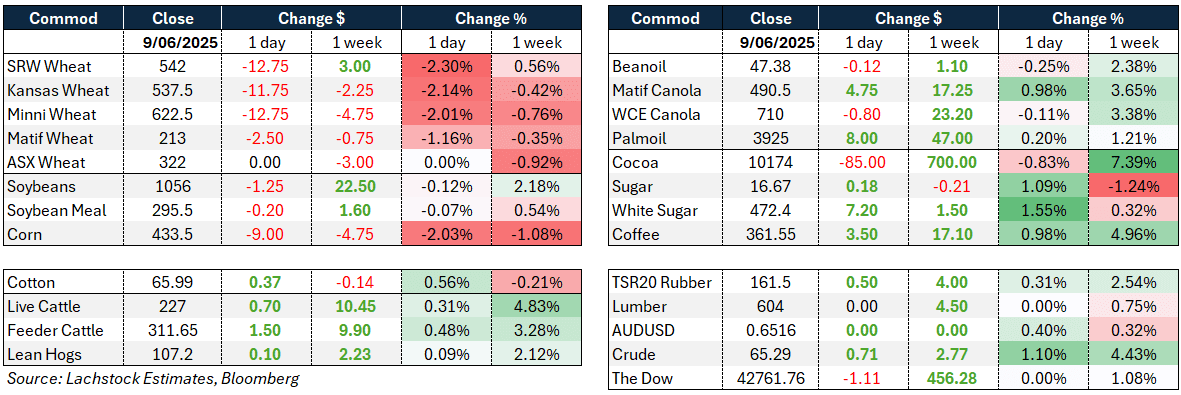The image size is (1181, 395).
Task: Select the SRW Wheat commodity cell
Action: click(65, 66)
